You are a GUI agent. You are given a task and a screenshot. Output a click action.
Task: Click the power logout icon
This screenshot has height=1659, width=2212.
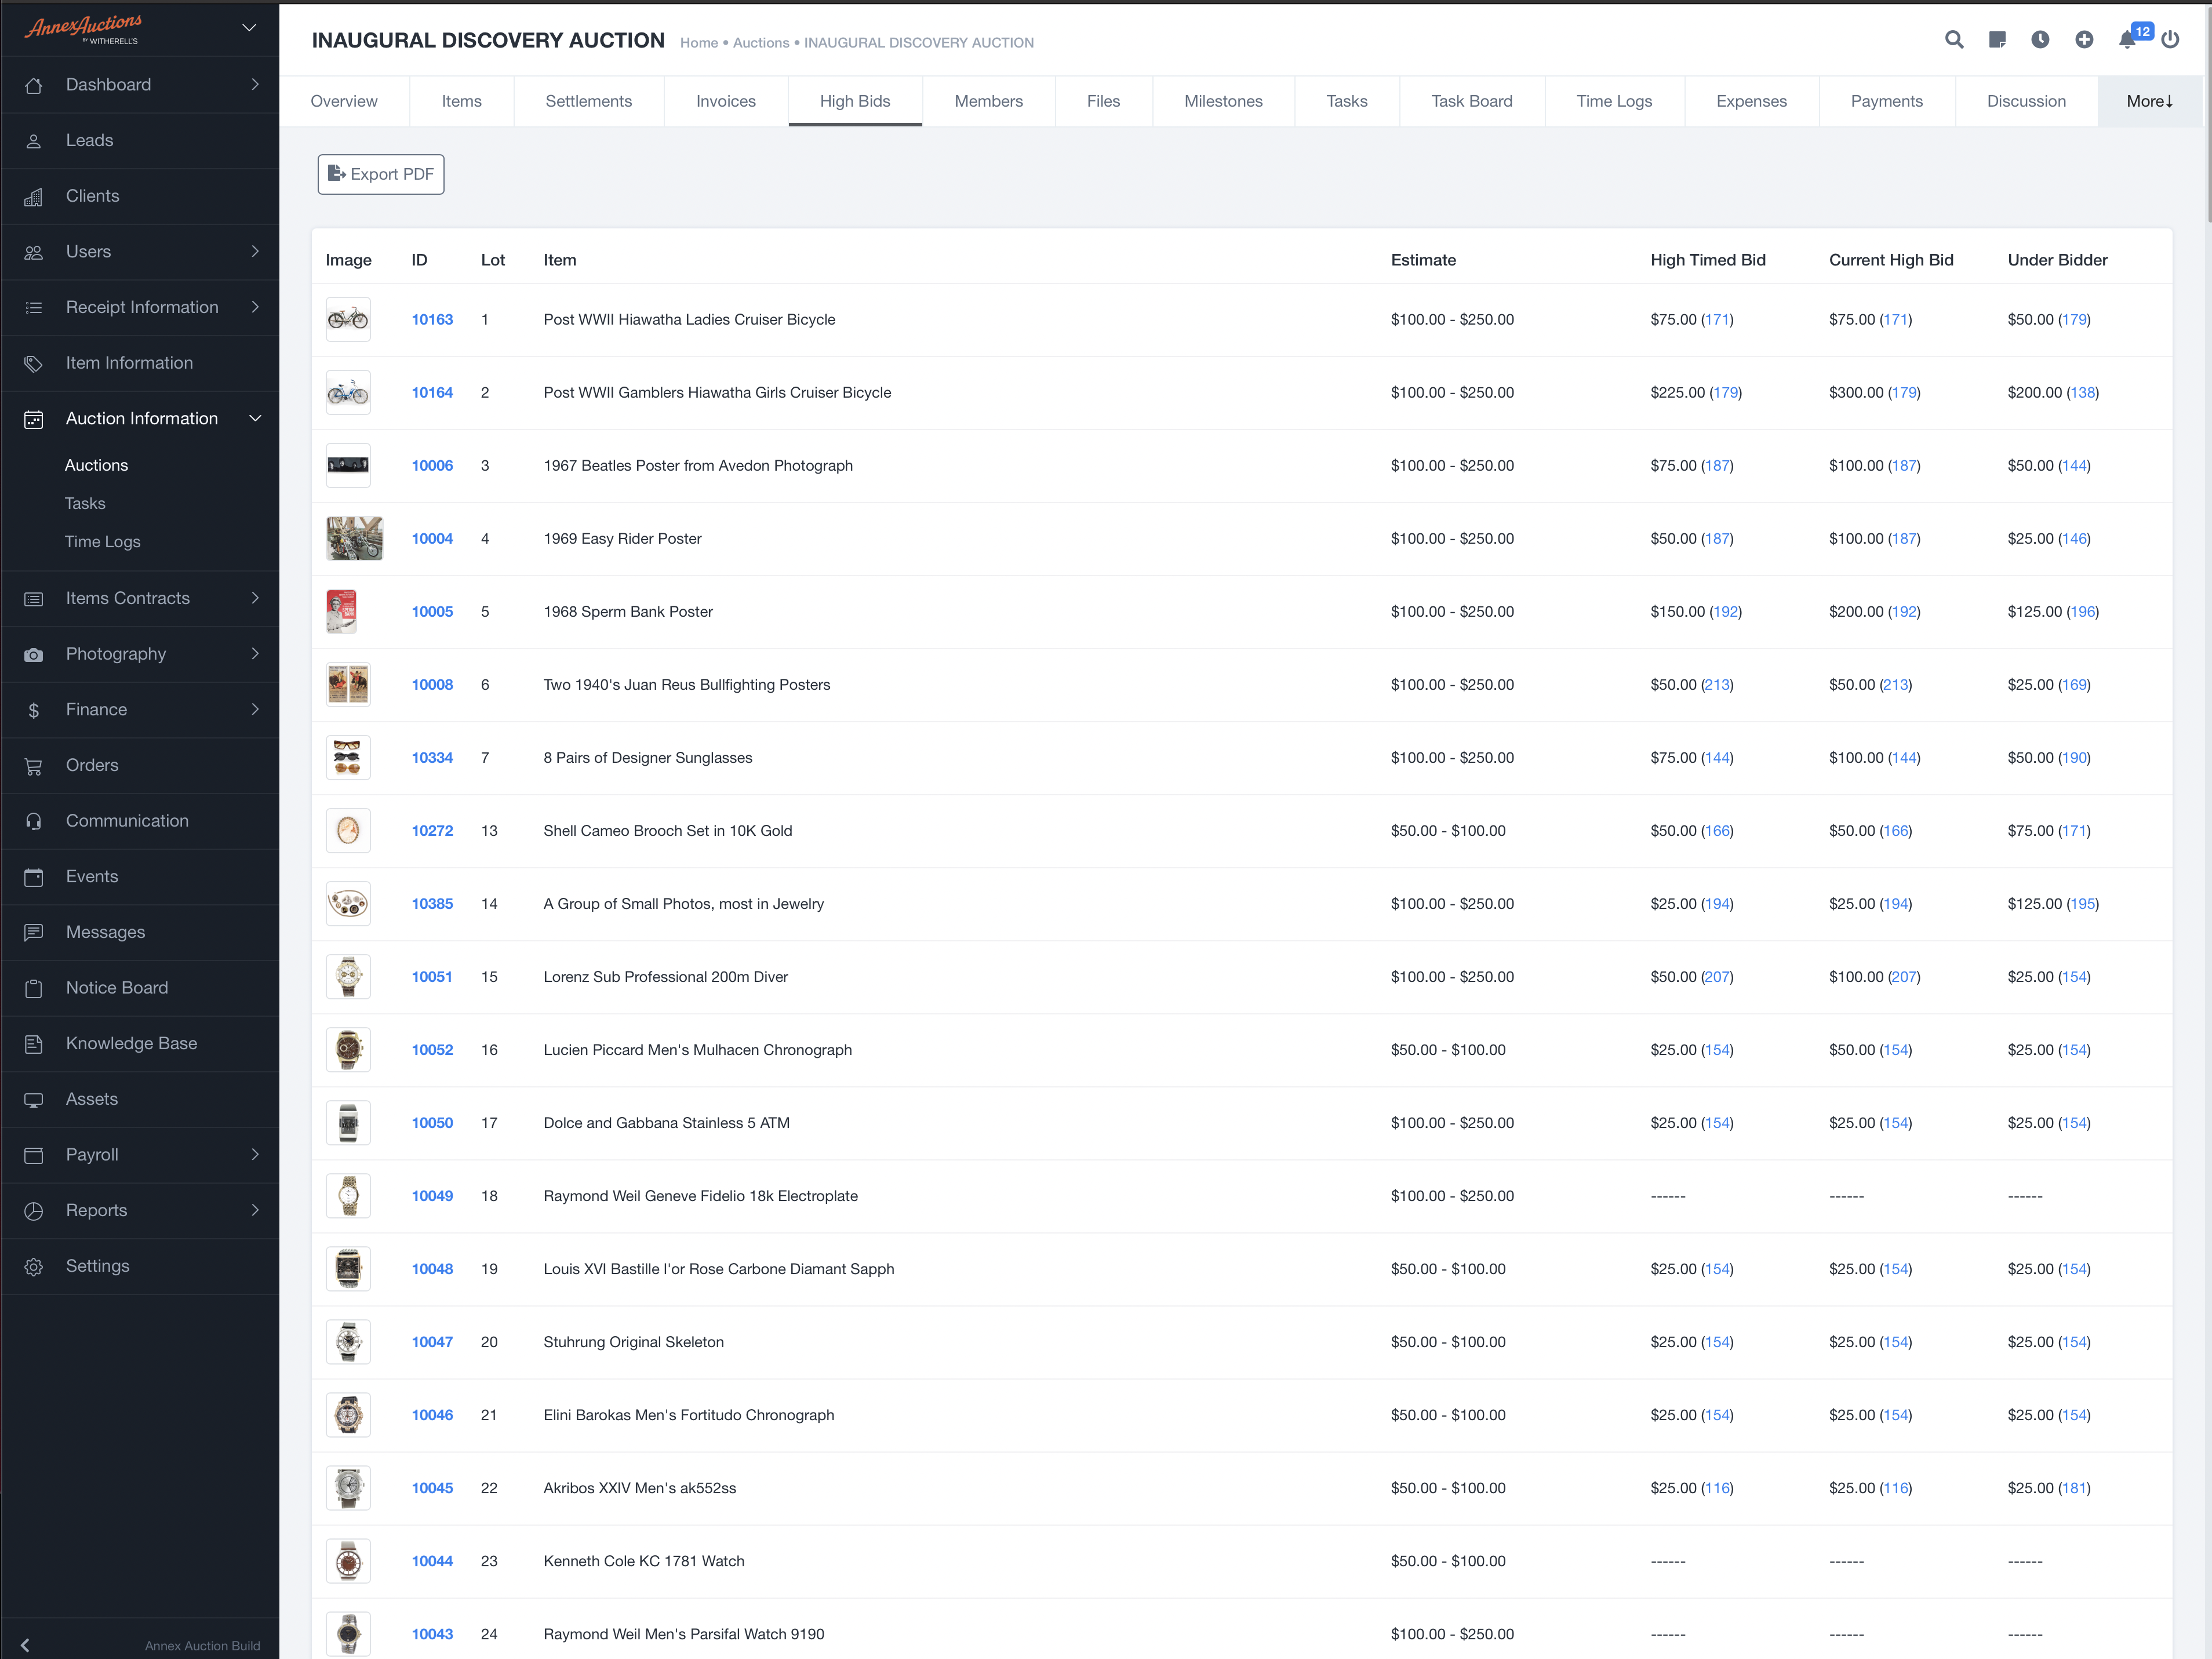click(2170, 40)
